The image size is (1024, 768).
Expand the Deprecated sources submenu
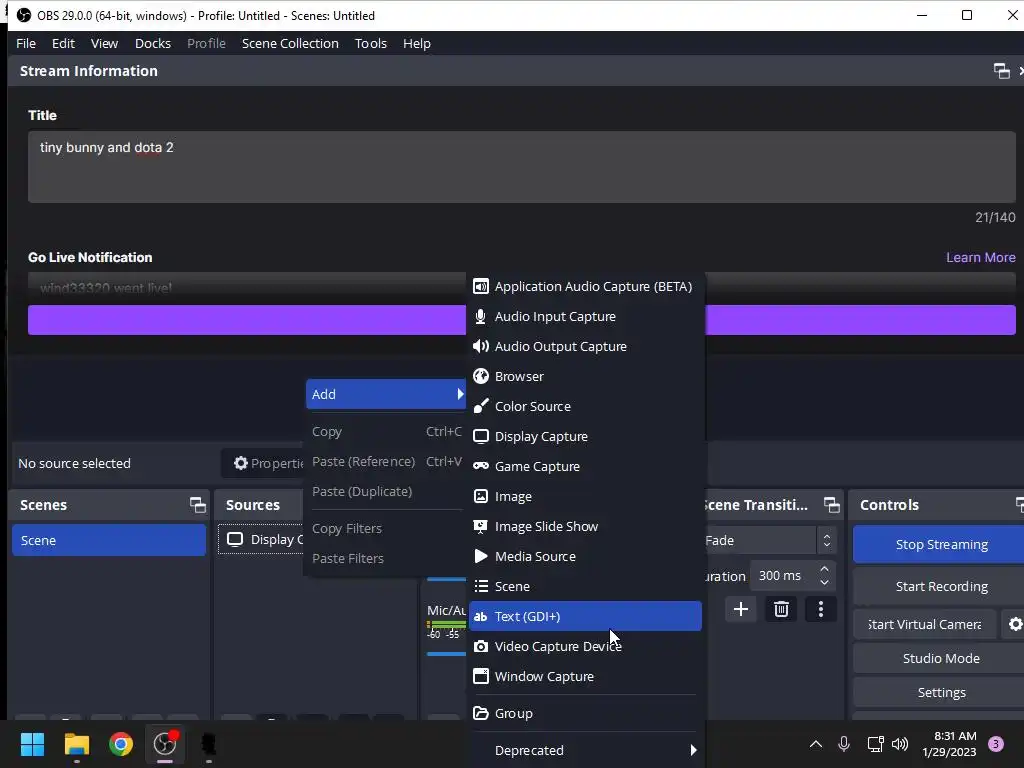(585, 750)
